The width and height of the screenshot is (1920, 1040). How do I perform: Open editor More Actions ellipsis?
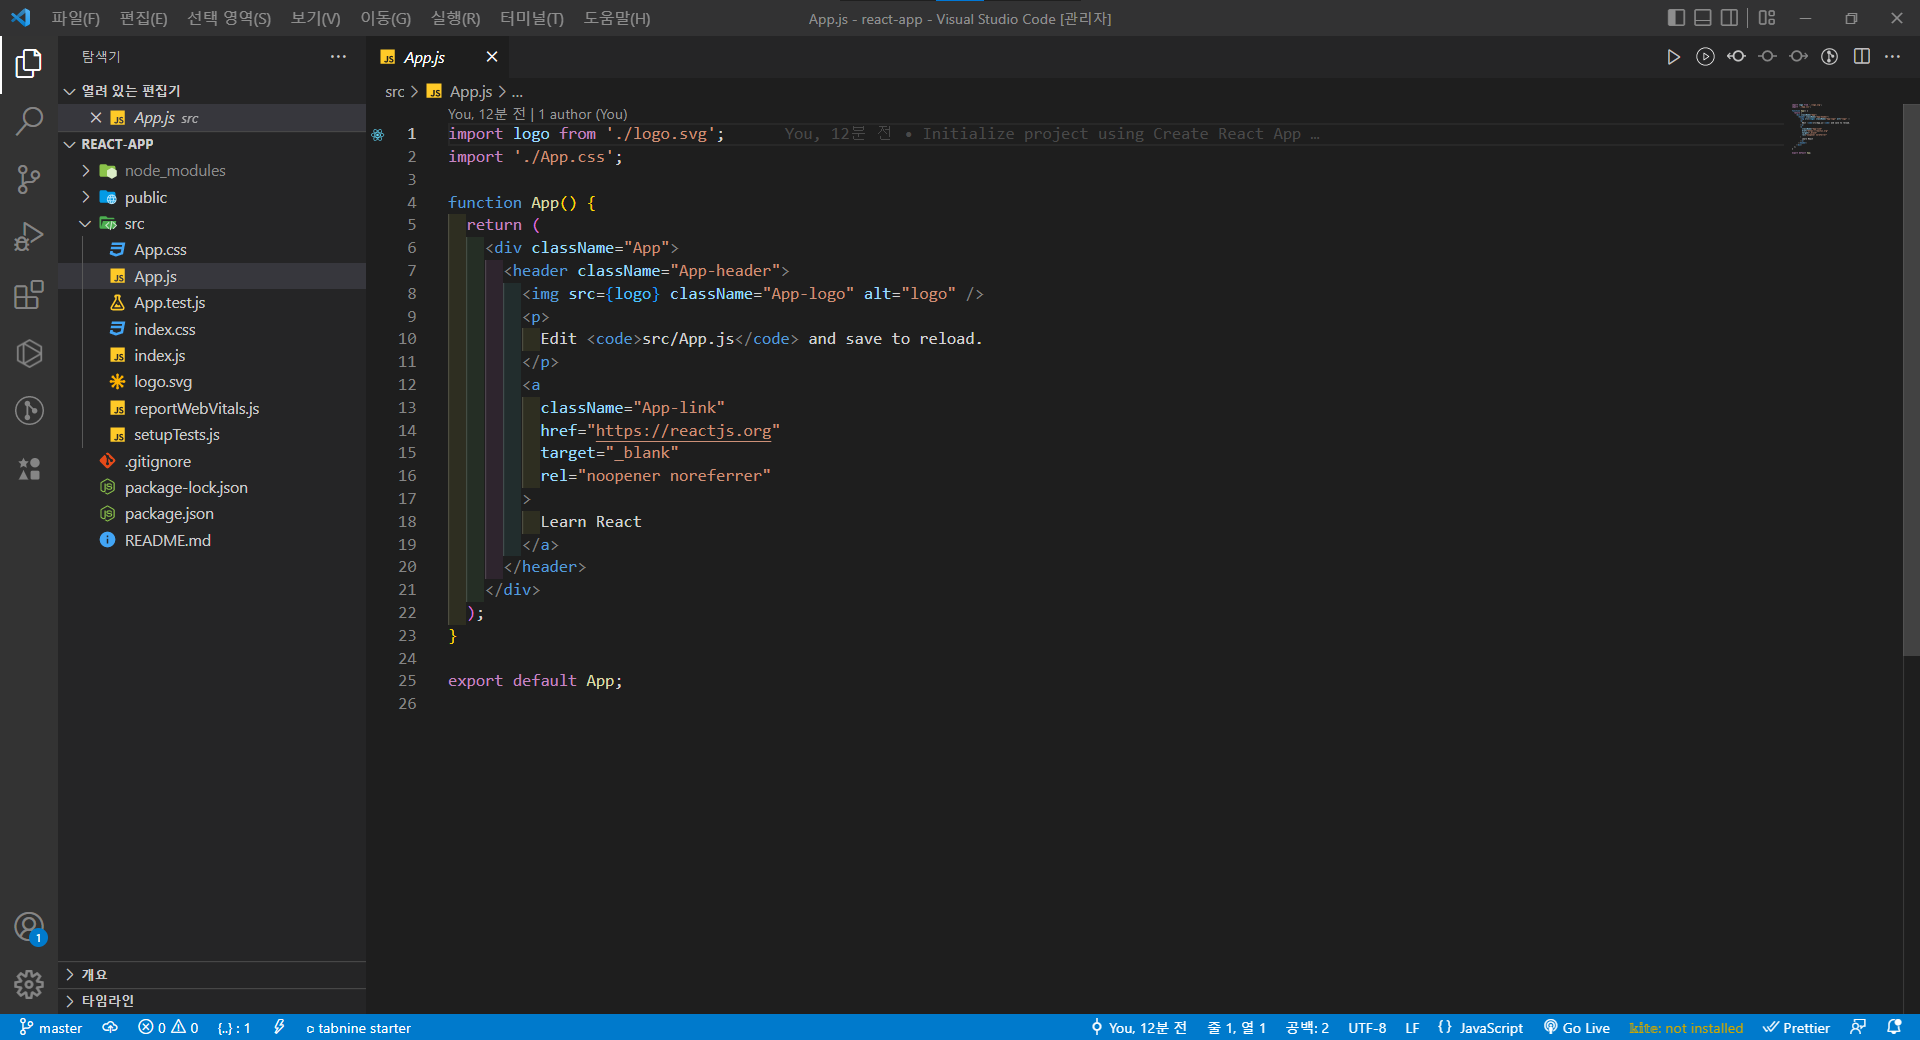click(x=1893, y=57)
